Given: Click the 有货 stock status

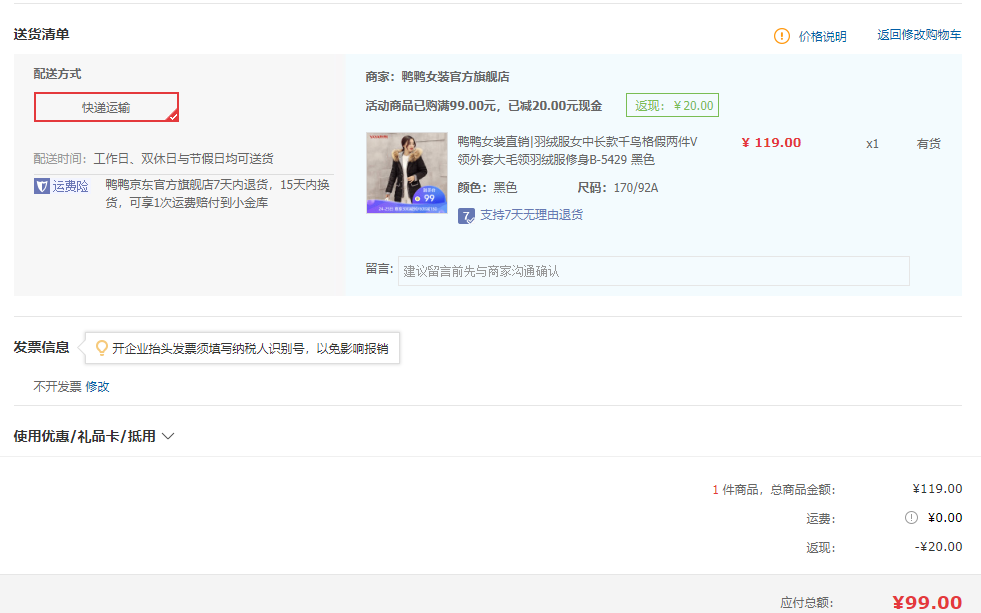Looking at the screenshot, I should click(x=928, y=144).
